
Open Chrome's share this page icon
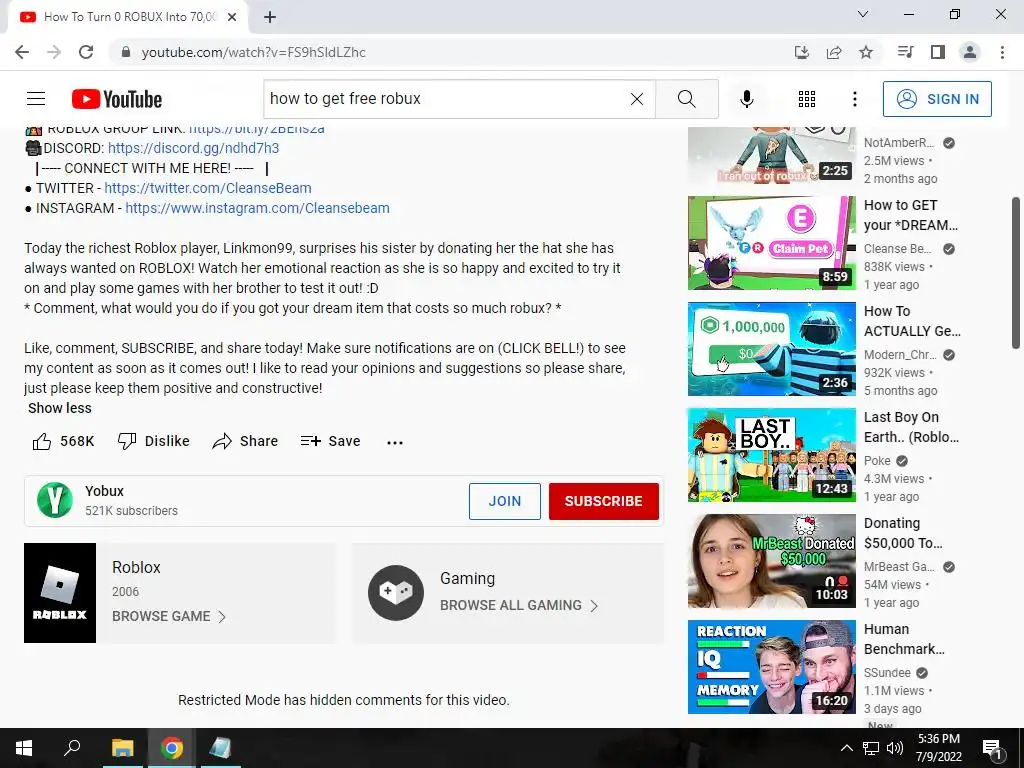(834, 52)
